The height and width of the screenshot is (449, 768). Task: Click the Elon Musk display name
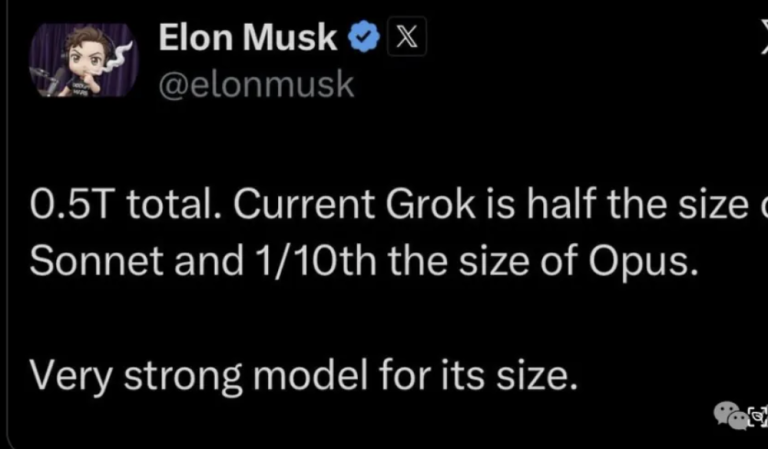coord(248,39)
